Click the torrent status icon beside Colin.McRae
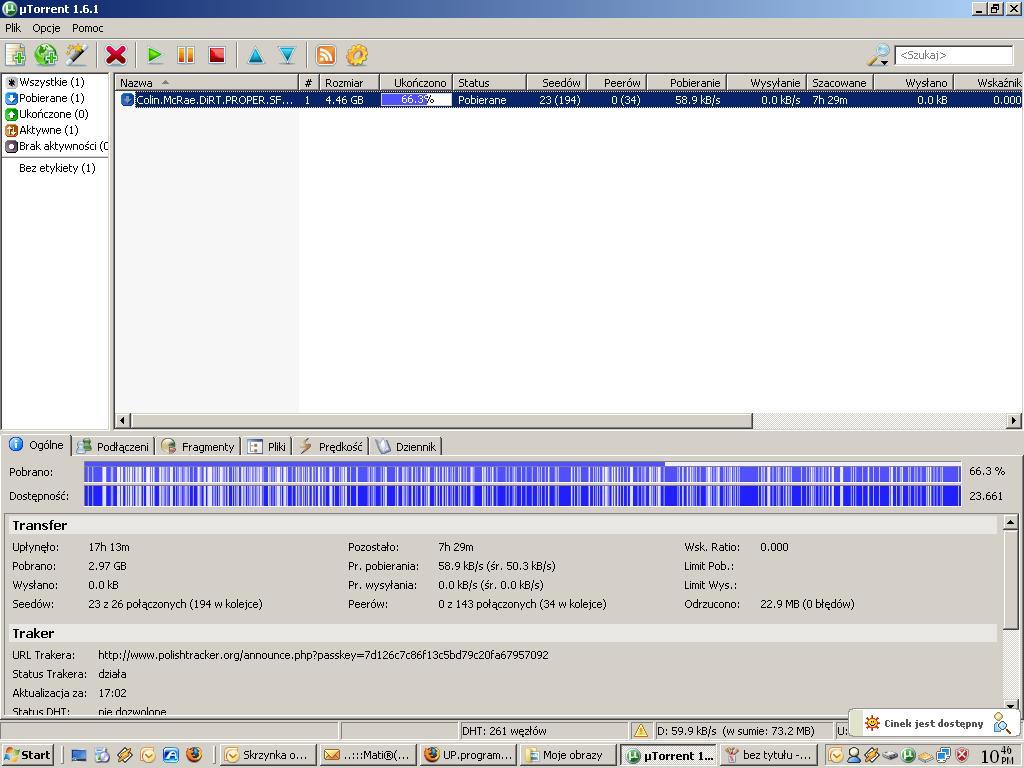Screen dimensions: 1024x768 pos(127,100)
